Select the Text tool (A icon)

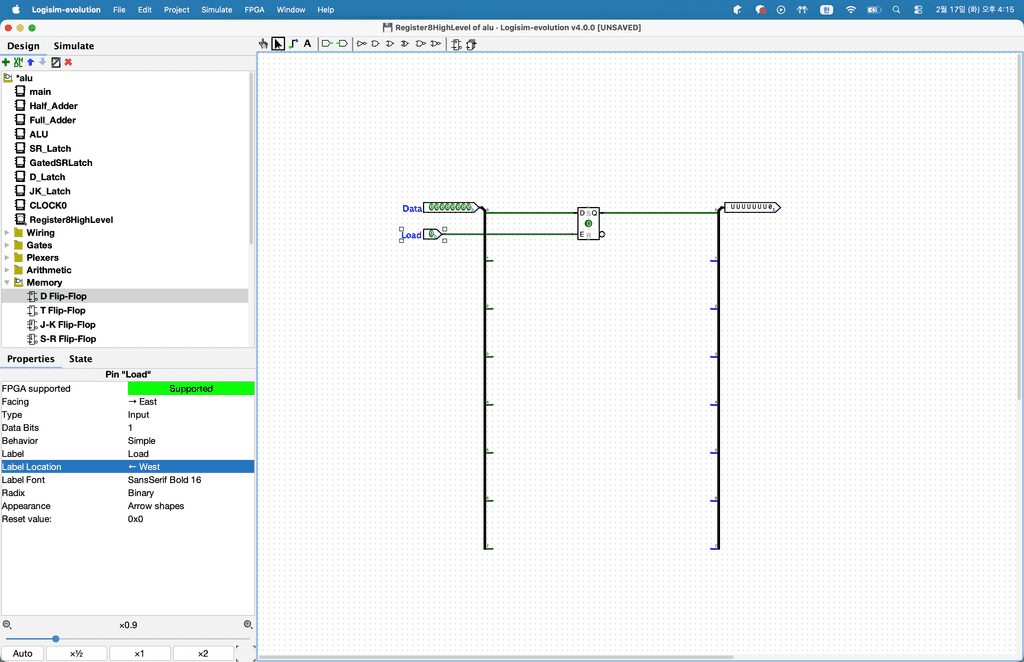tap(307, 44)
